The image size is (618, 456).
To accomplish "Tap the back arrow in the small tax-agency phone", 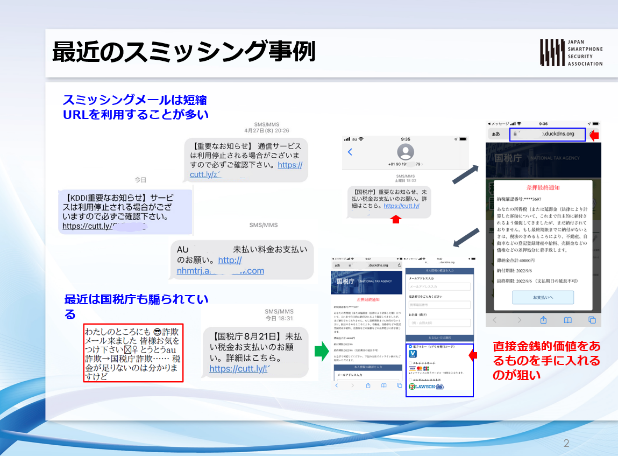I will tap(336, 385).
